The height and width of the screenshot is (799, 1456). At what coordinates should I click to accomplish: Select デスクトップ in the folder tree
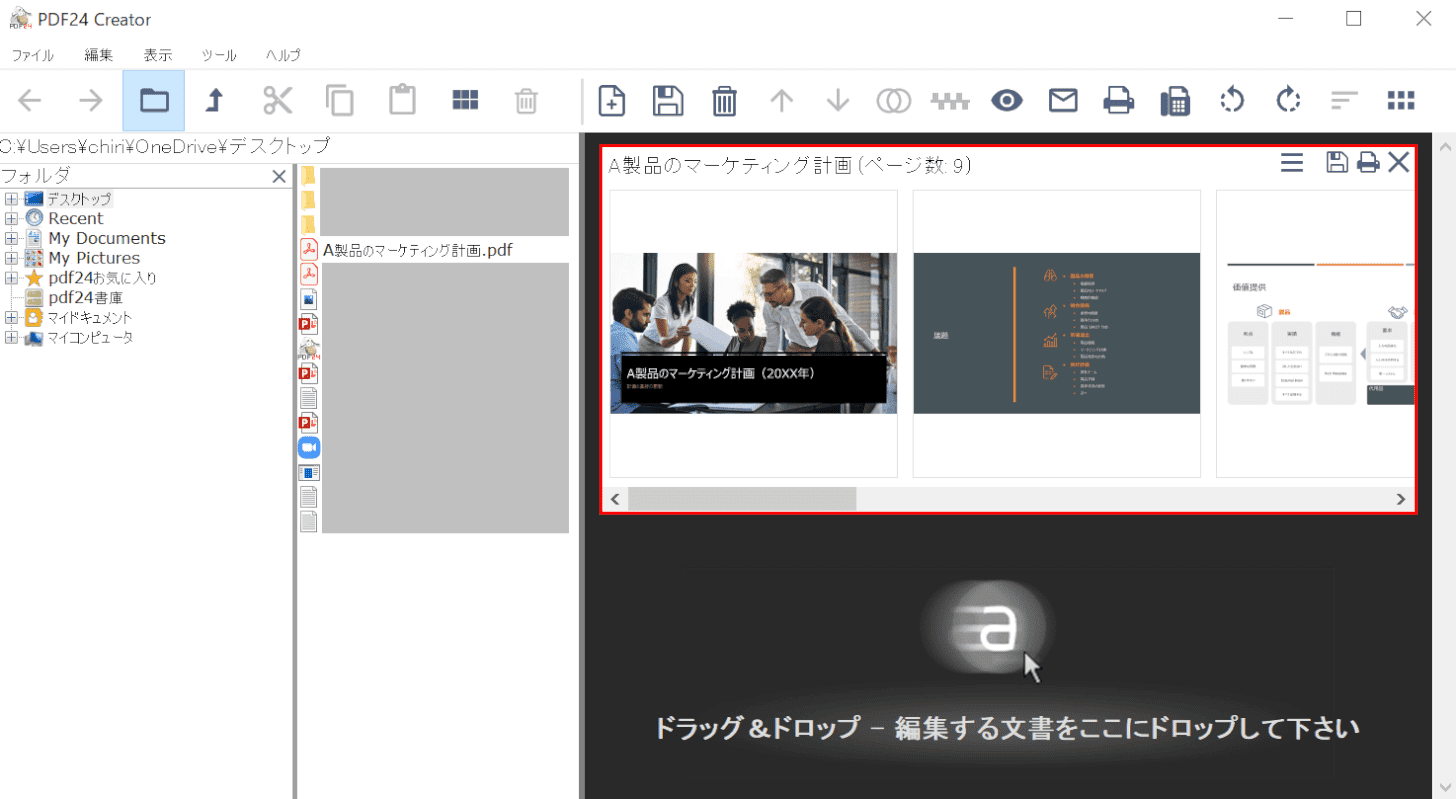coord(80,198)
